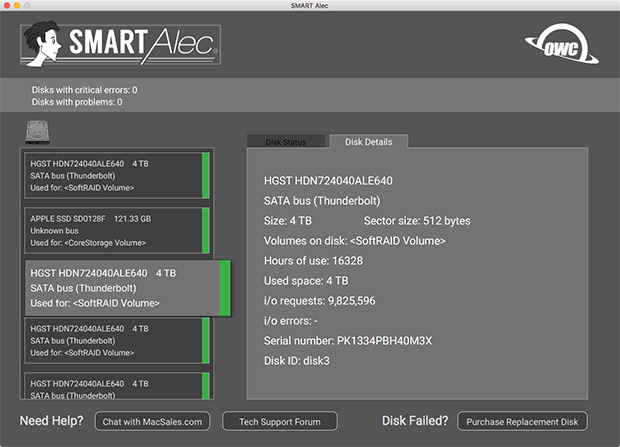Click the Size: 4 TB text in details
Image resolution: width=620 pixels, height=447 pixels.
coord(288,221)
